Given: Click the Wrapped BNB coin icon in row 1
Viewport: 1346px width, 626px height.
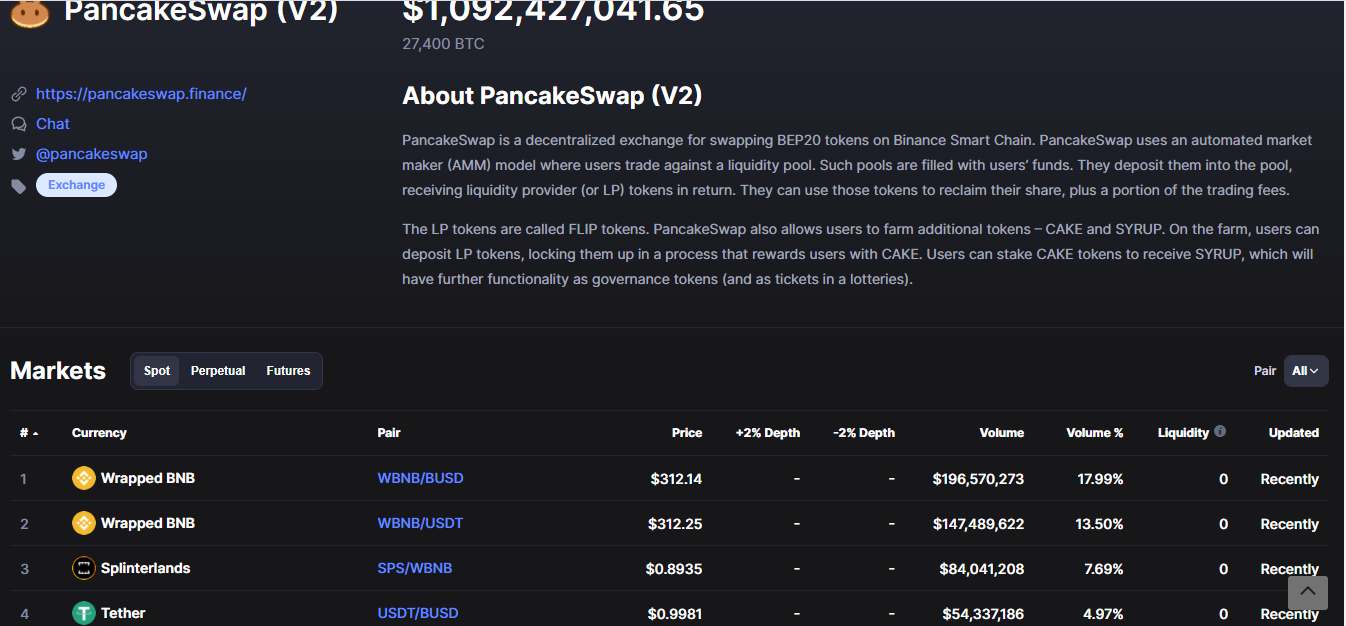Looking at the screenshot, I should [84, 478].
